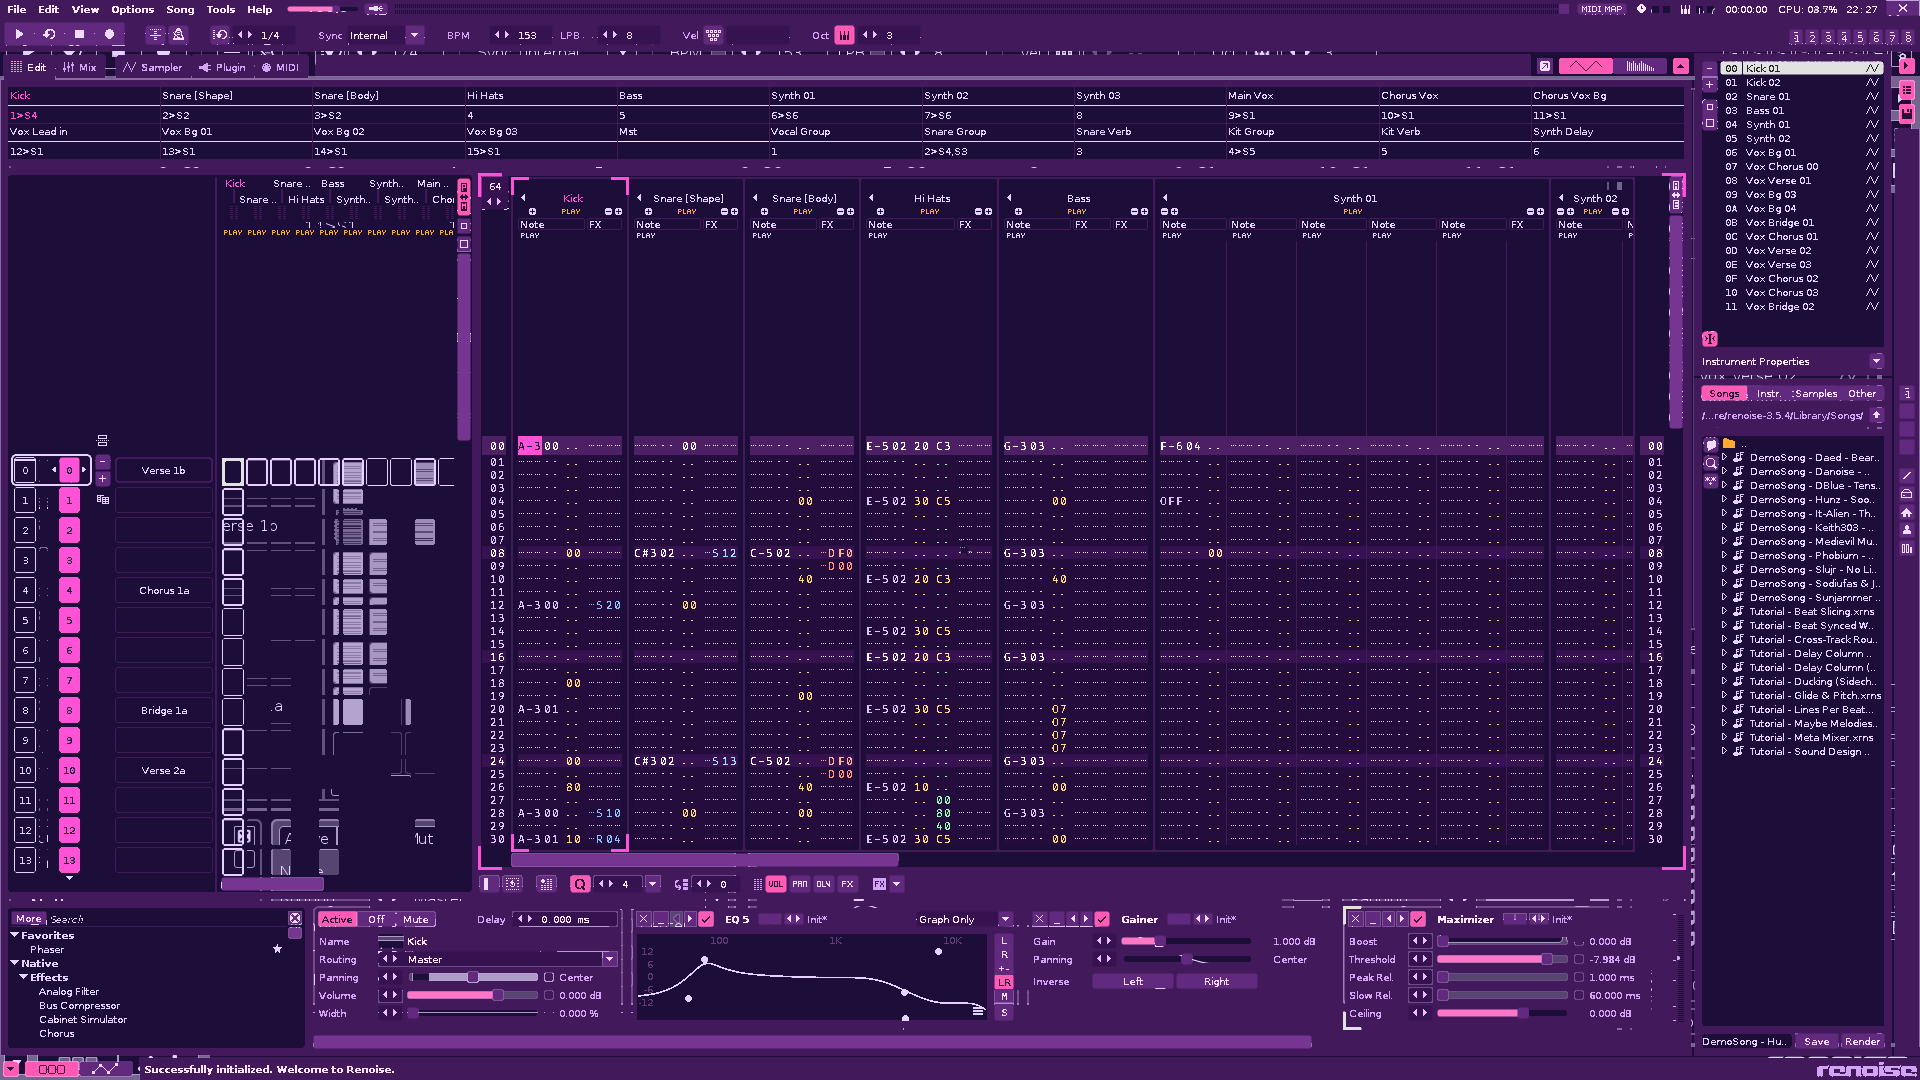Show panning column with PAN button

tap(800, 884)
